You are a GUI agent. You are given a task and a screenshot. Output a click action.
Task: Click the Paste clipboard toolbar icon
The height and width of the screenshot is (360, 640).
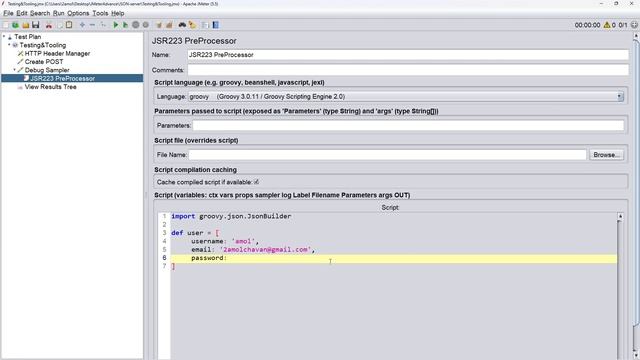69,25
